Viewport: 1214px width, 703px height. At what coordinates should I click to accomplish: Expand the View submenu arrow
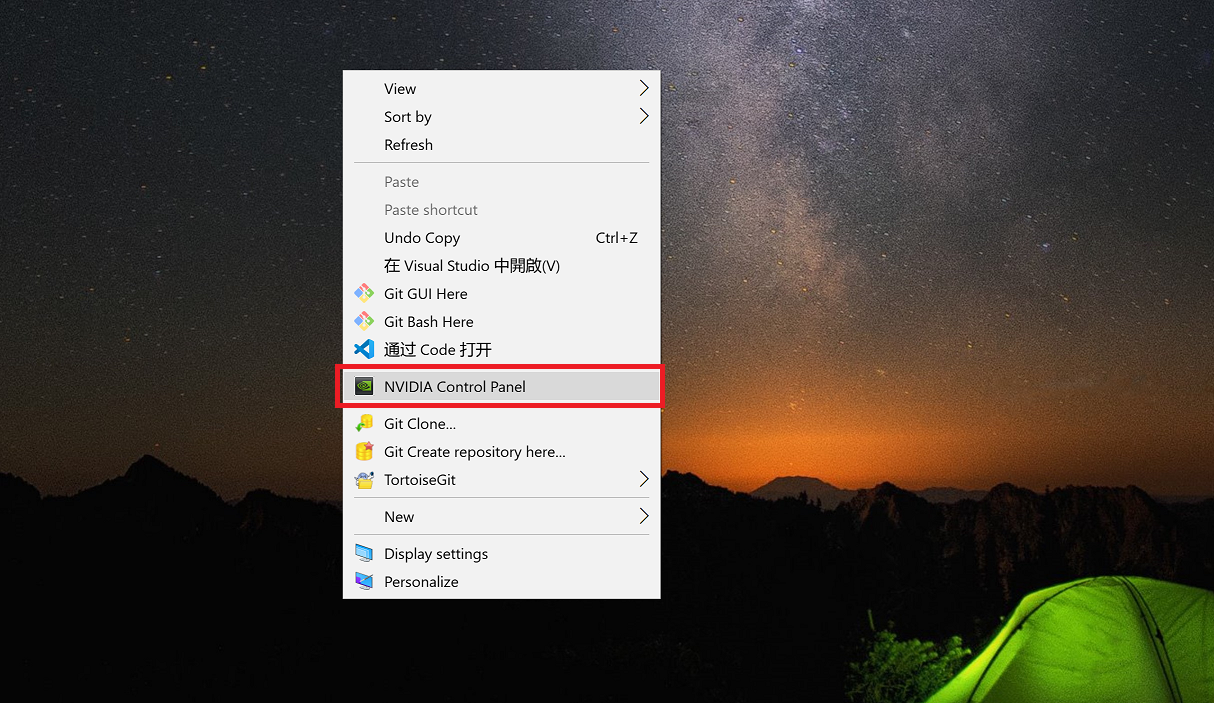[644, 89]
